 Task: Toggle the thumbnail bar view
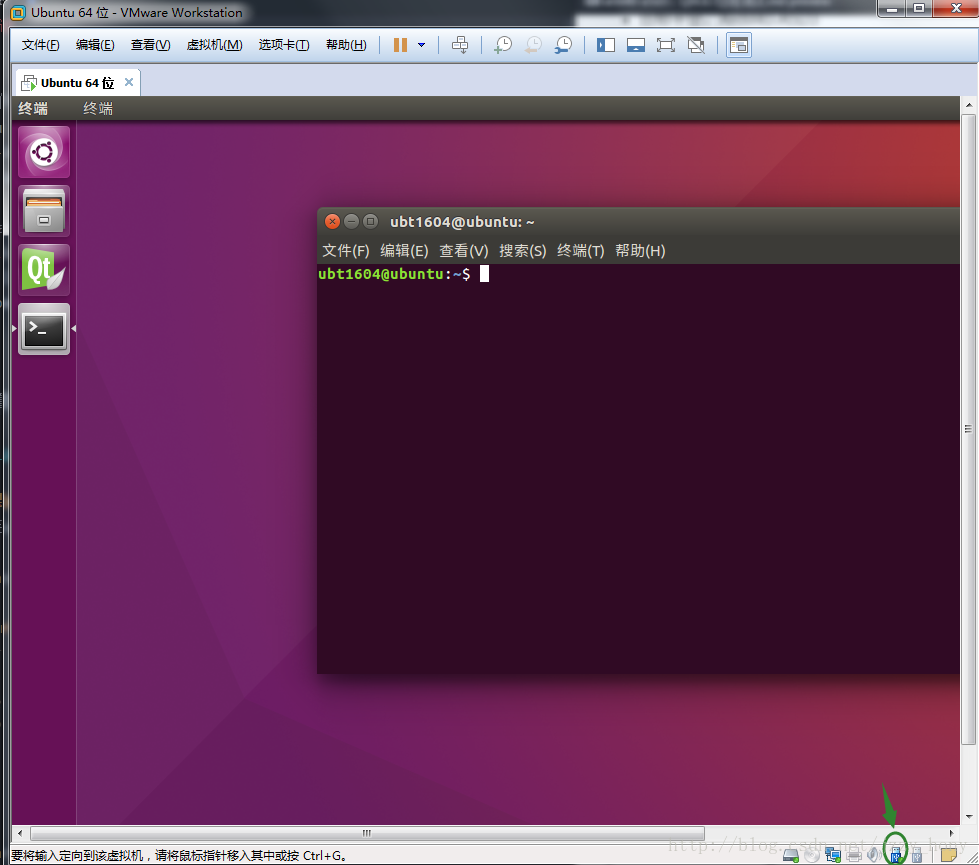pyautogui.click(x=636, y=45)
